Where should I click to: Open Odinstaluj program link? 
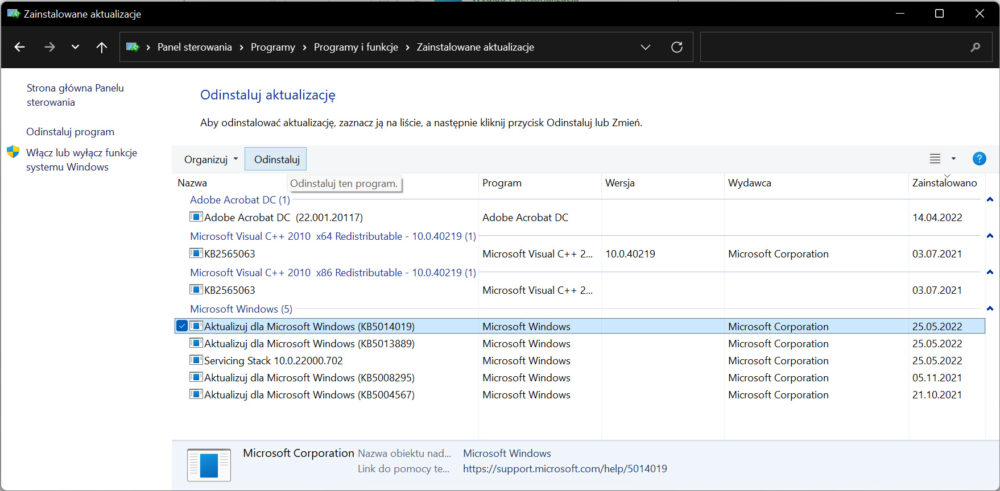70,132
